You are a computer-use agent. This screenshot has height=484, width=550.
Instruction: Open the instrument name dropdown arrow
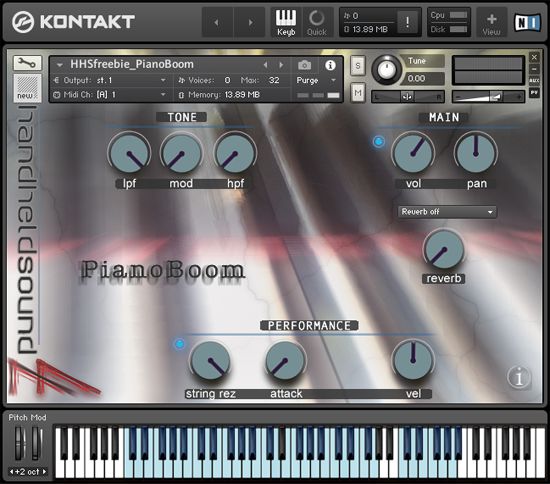(59, 65)
